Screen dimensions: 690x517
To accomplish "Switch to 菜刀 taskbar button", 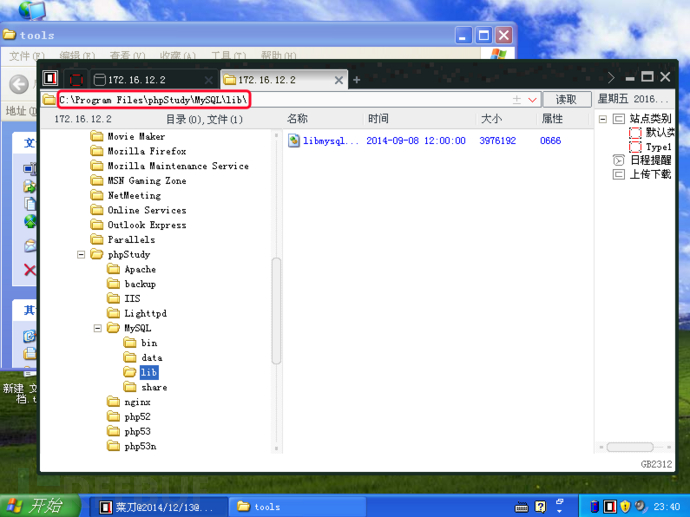I will click(x=159, y=507).
